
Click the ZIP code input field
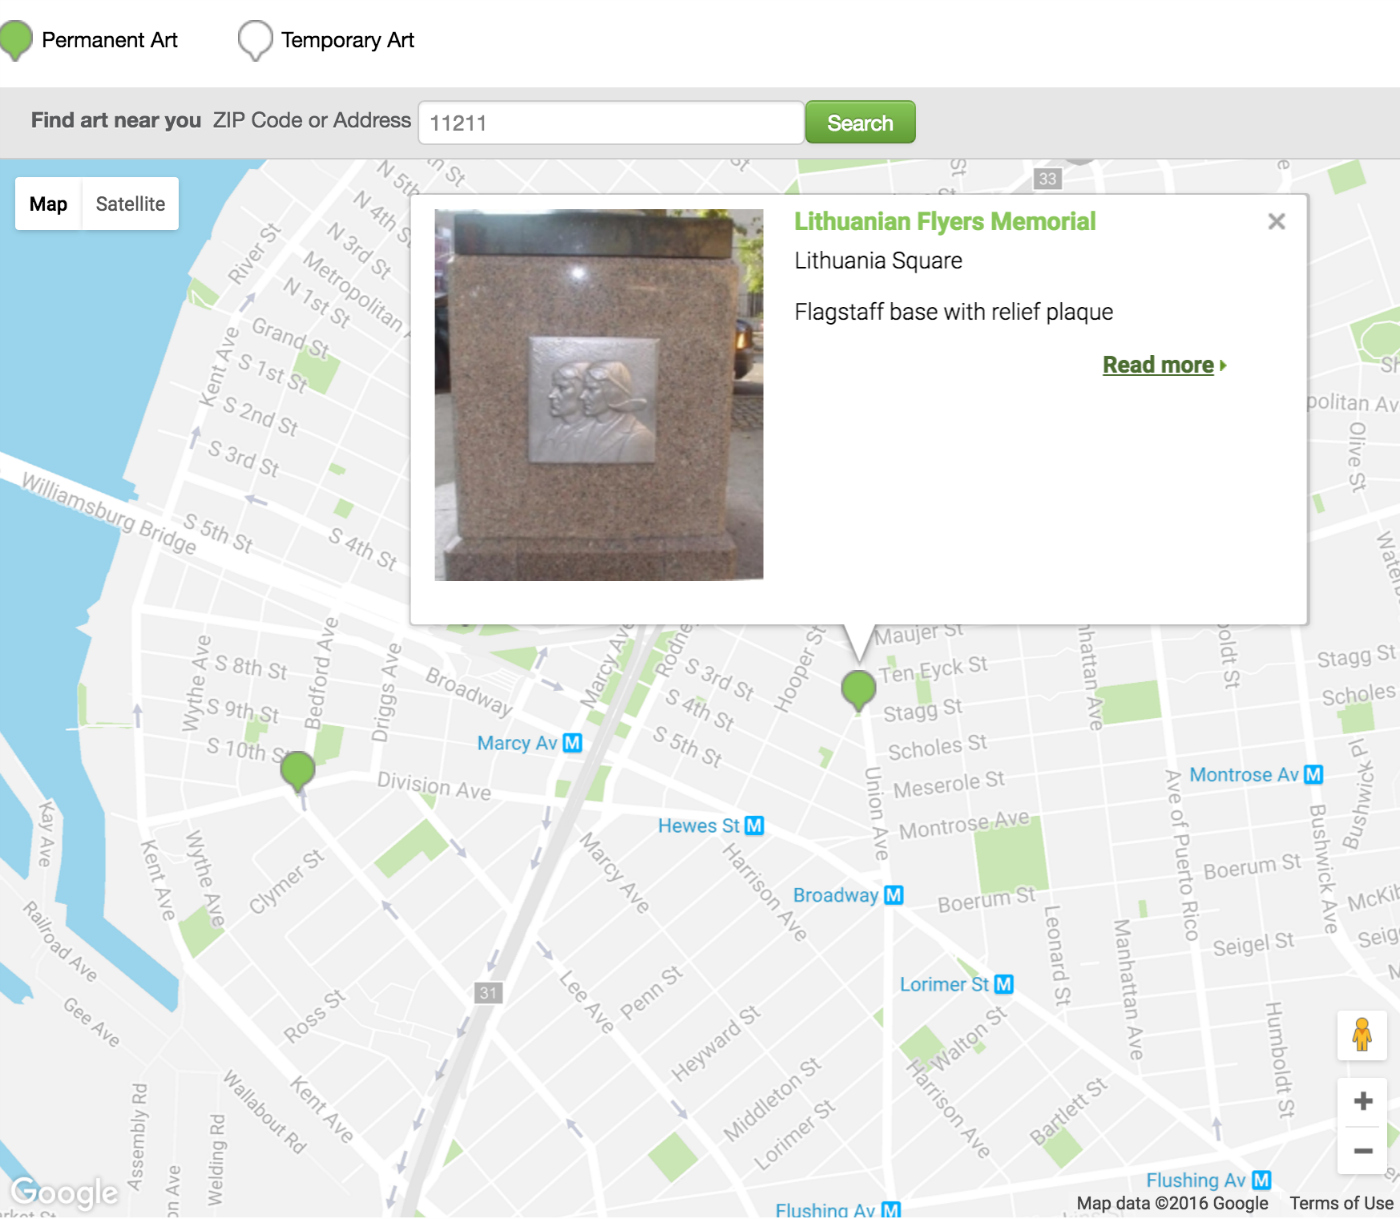click(610, 122)
